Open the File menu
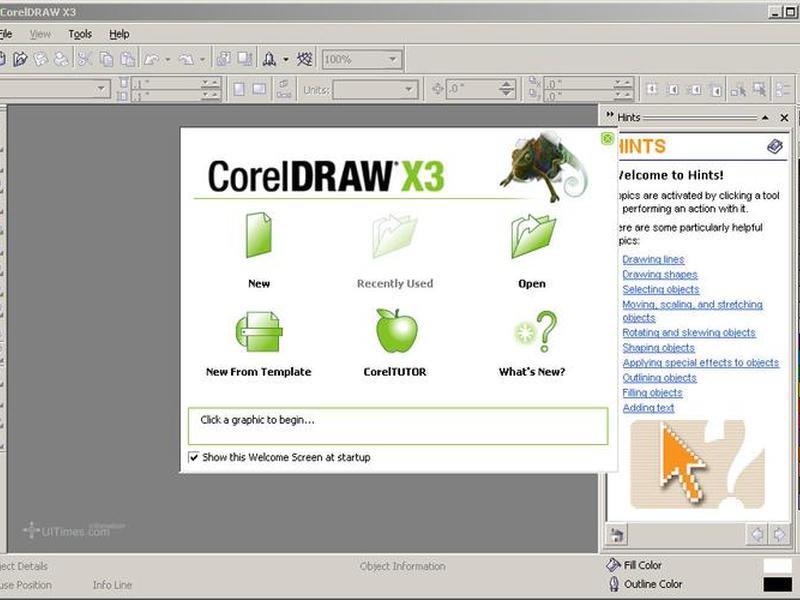 pyautogui.click(x=6, y=34)
